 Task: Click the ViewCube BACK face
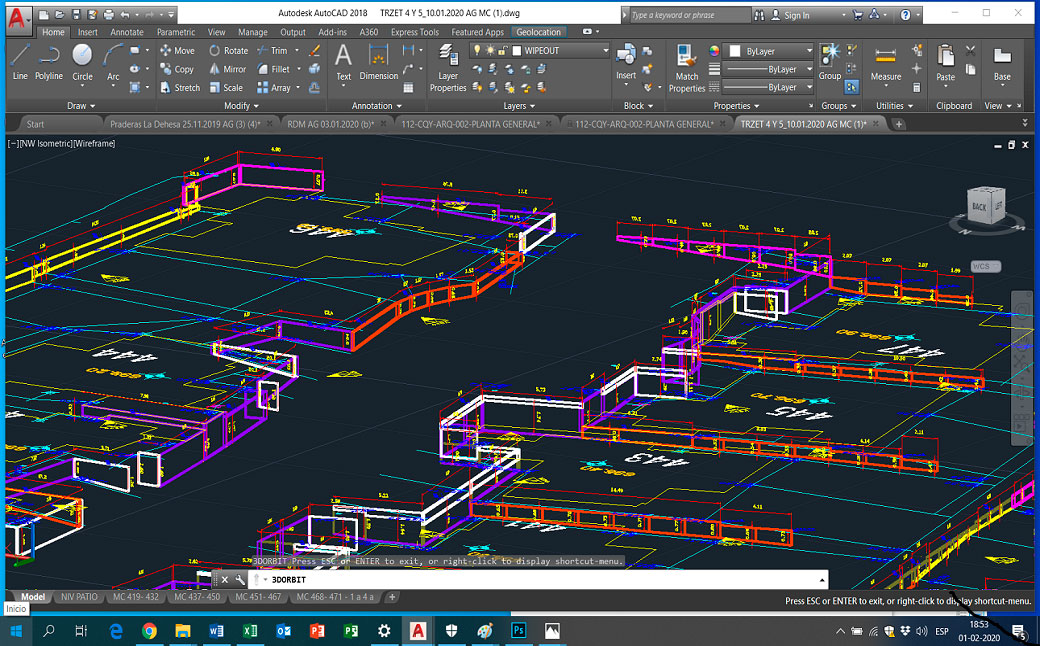(x=979, y=207)
